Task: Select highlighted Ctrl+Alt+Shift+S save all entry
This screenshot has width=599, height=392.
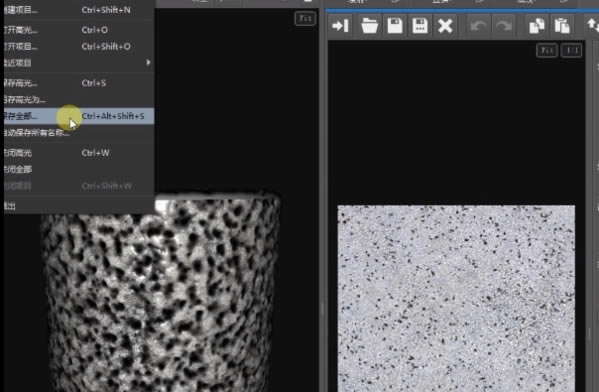Action: point(79,116)
